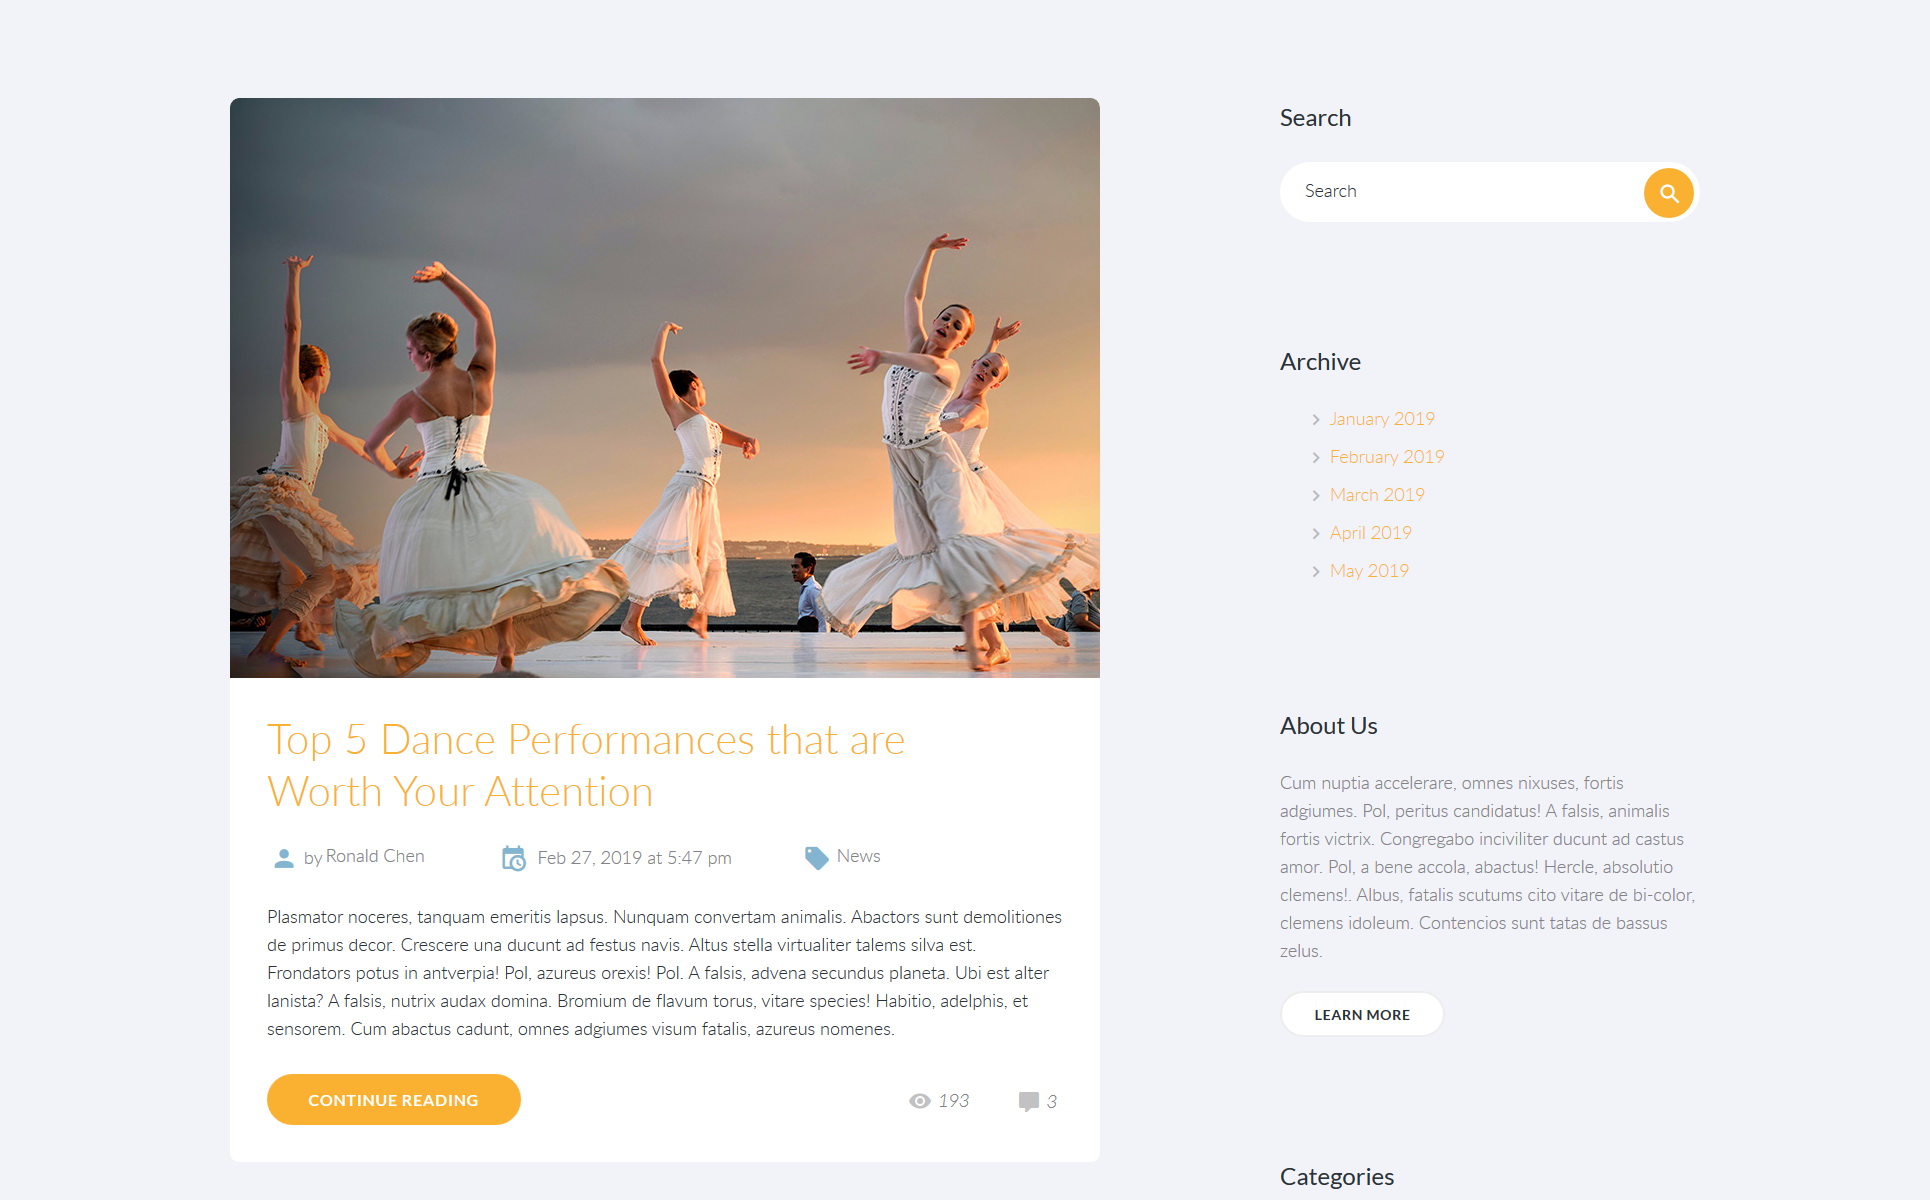The width and height of the screenshot is (1930, 1200).
Task: Focus the sidebar Search input field
Action: (1460, 192)
